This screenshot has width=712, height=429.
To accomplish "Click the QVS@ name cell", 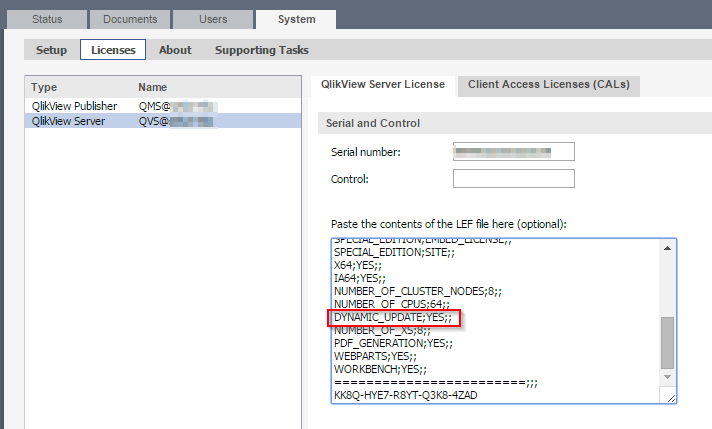I will click(x=177, y=121).
